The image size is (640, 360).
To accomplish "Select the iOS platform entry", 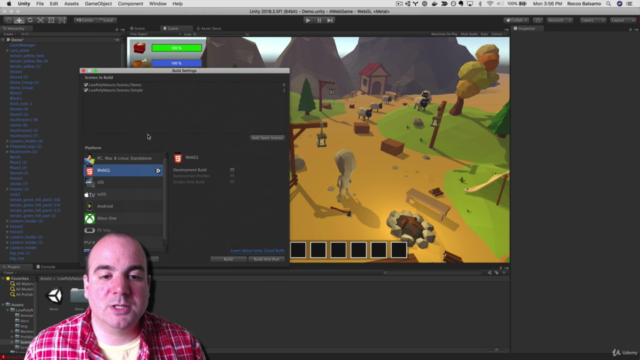I will click(123, 182).
